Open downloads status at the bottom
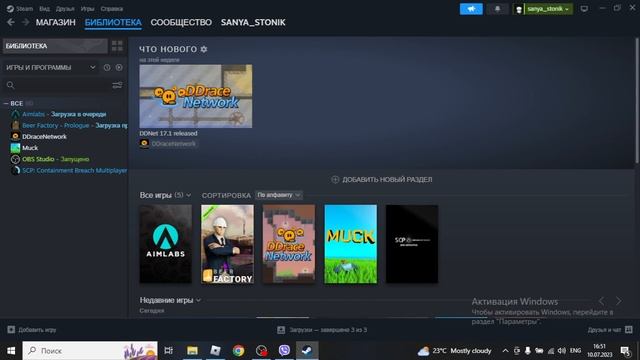The width and height of the screenshot is (640, 360). [x=322, y=330]
